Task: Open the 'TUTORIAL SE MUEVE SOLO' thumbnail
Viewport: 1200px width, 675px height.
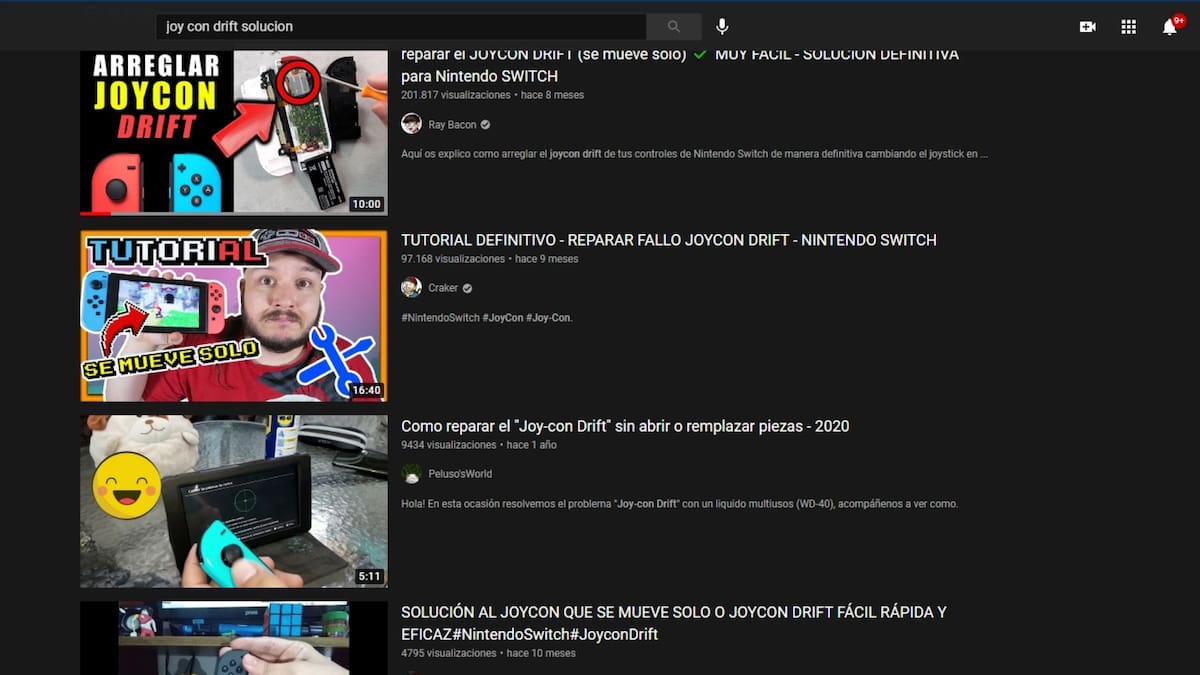Action: 234,316
